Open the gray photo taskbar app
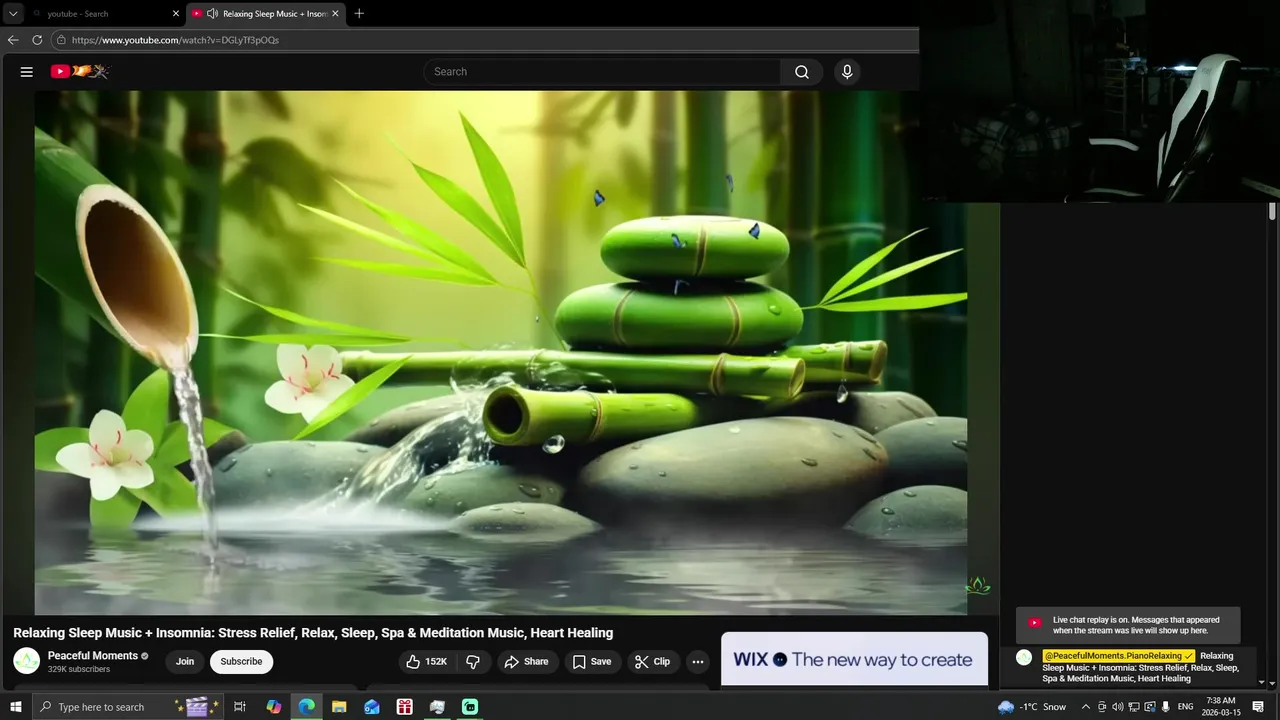Viewport: 1280px width, 720px height. 437,707
